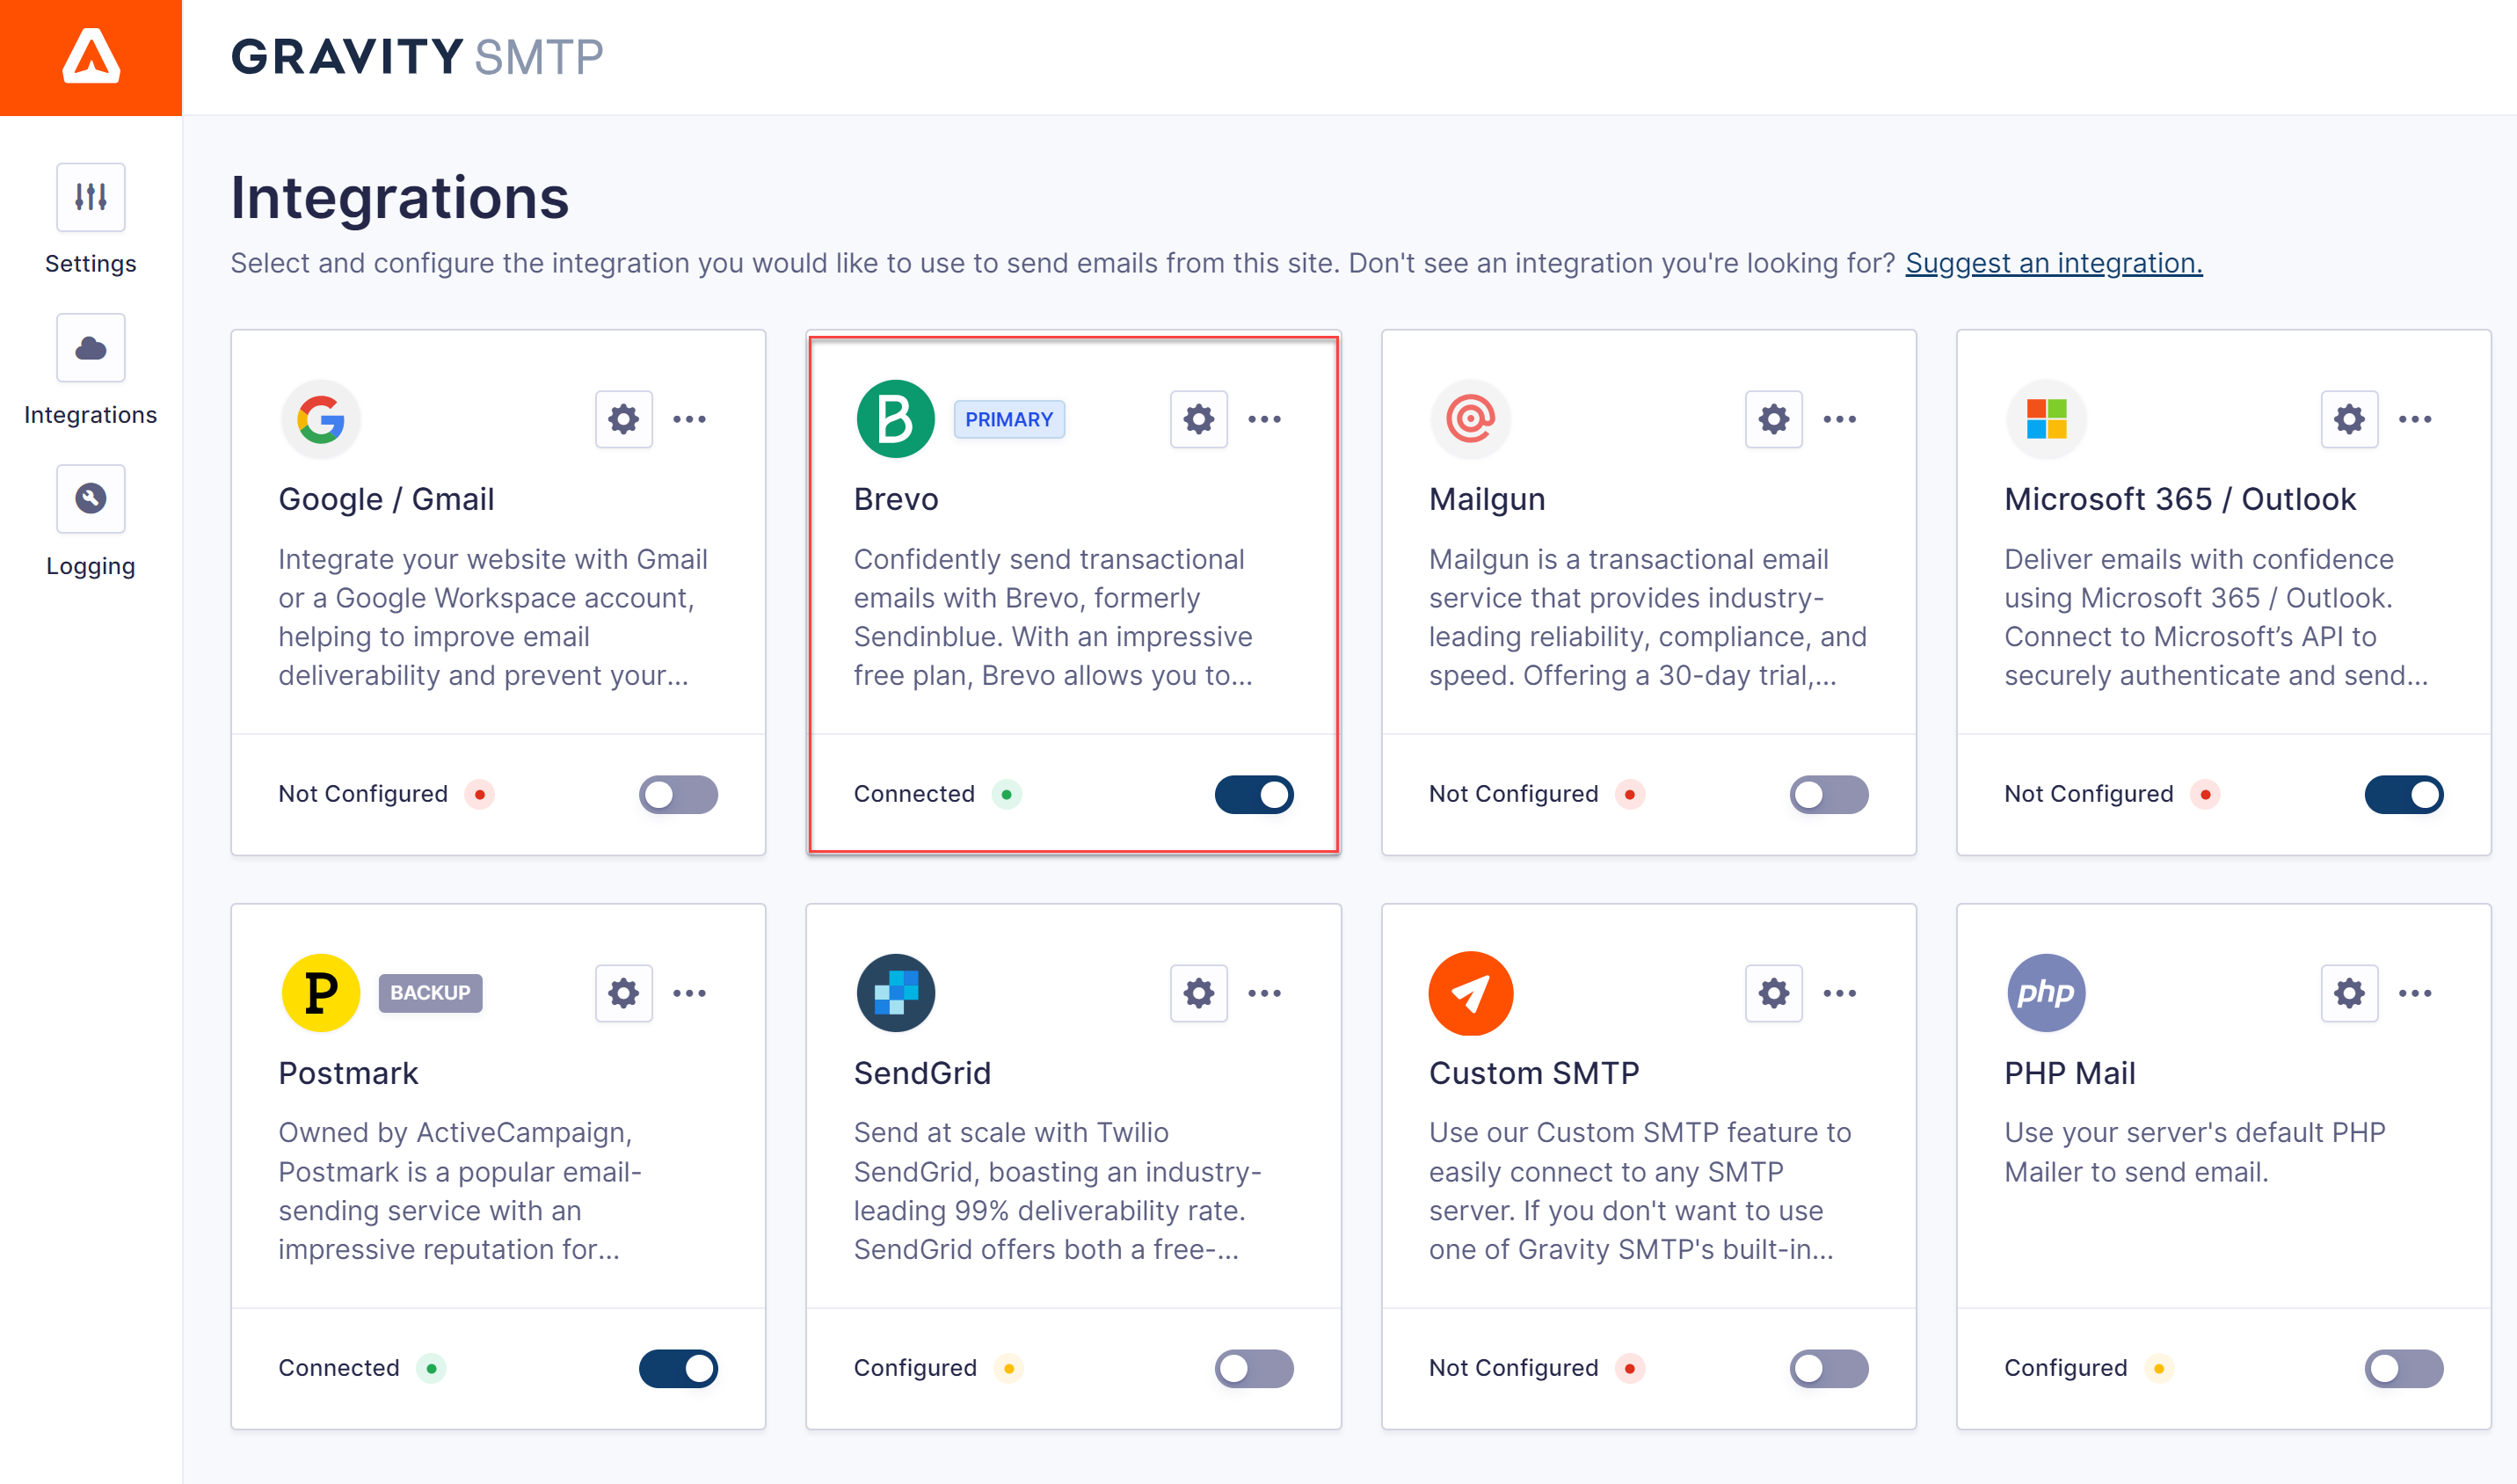Open Brevo gear settings
The image size is (2517, 1484).
[1199, 419]
